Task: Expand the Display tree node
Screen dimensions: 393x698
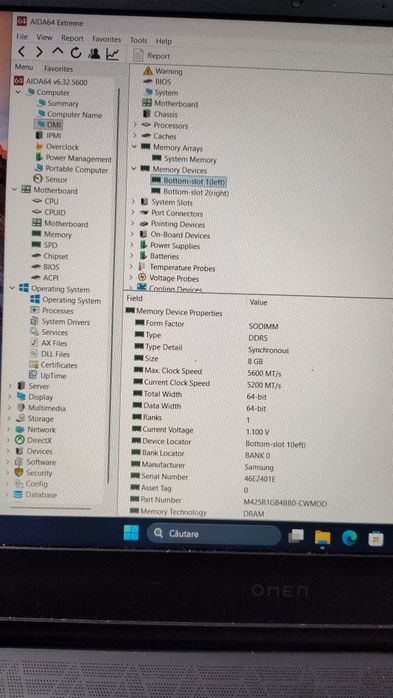Action: point(9,396)
